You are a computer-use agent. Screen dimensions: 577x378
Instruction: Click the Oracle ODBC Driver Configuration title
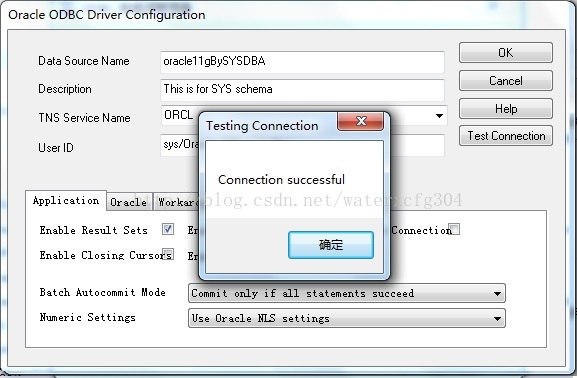107,15
